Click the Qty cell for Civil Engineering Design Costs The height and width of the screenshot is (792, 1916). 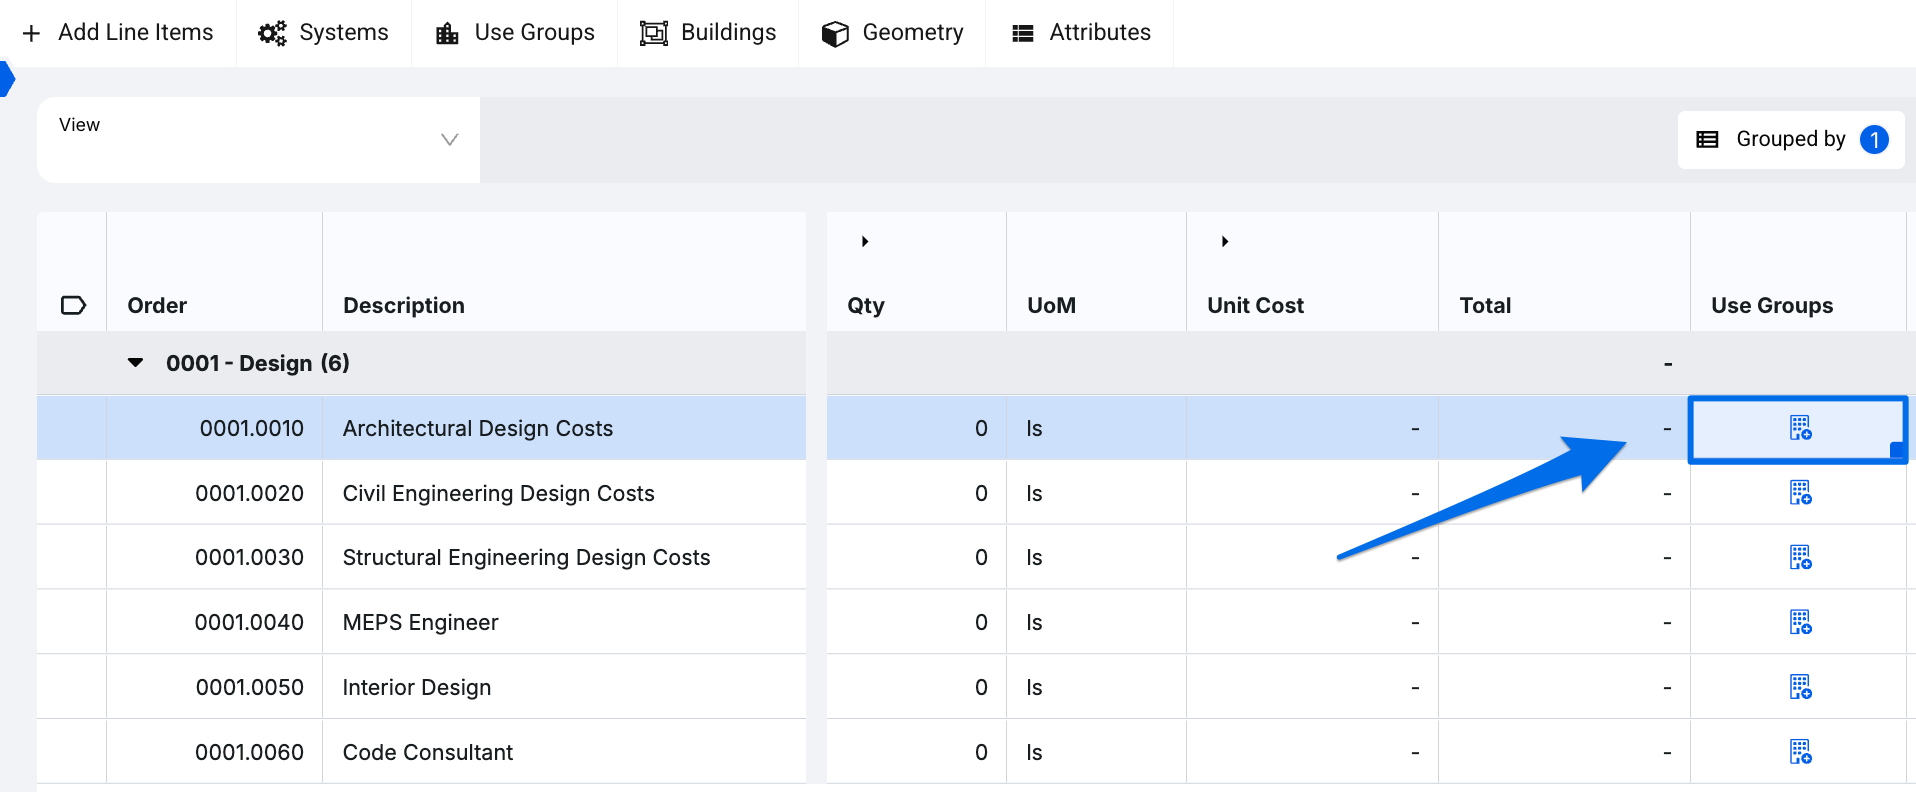(x=916, y=493)
